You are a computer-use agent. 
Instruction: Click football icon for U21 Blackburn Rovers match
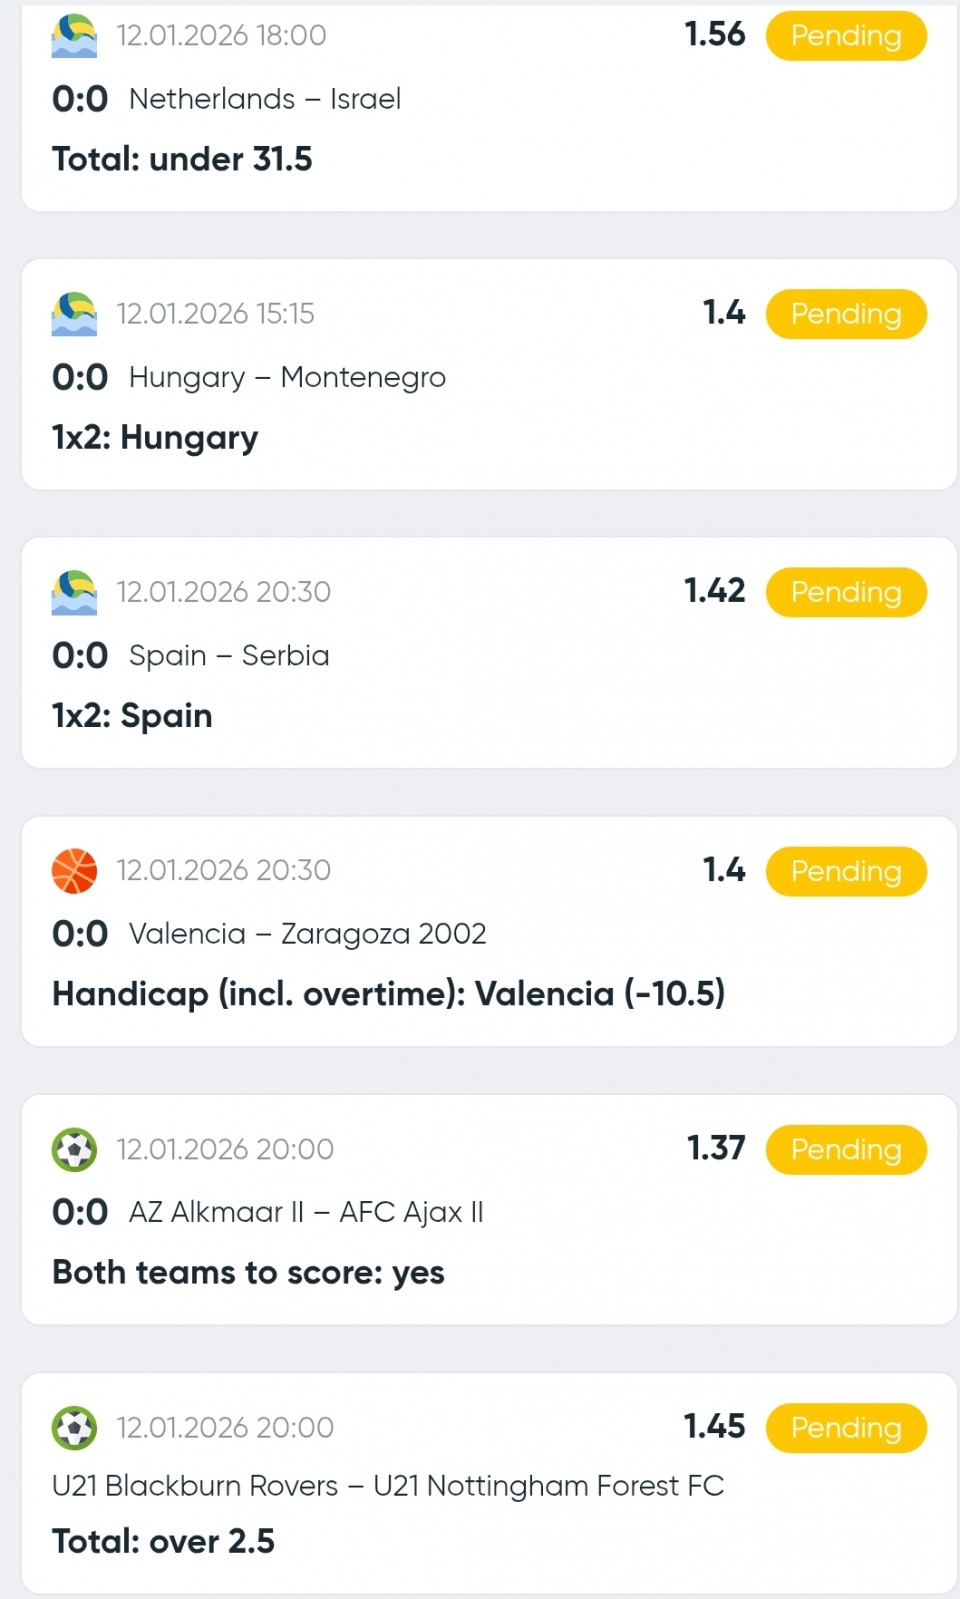click(x=74, y=1428)
